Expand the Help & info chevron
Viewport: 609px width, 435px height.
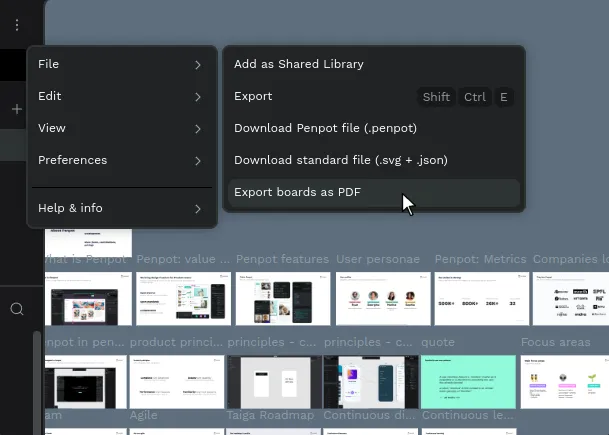click(198, 209)
